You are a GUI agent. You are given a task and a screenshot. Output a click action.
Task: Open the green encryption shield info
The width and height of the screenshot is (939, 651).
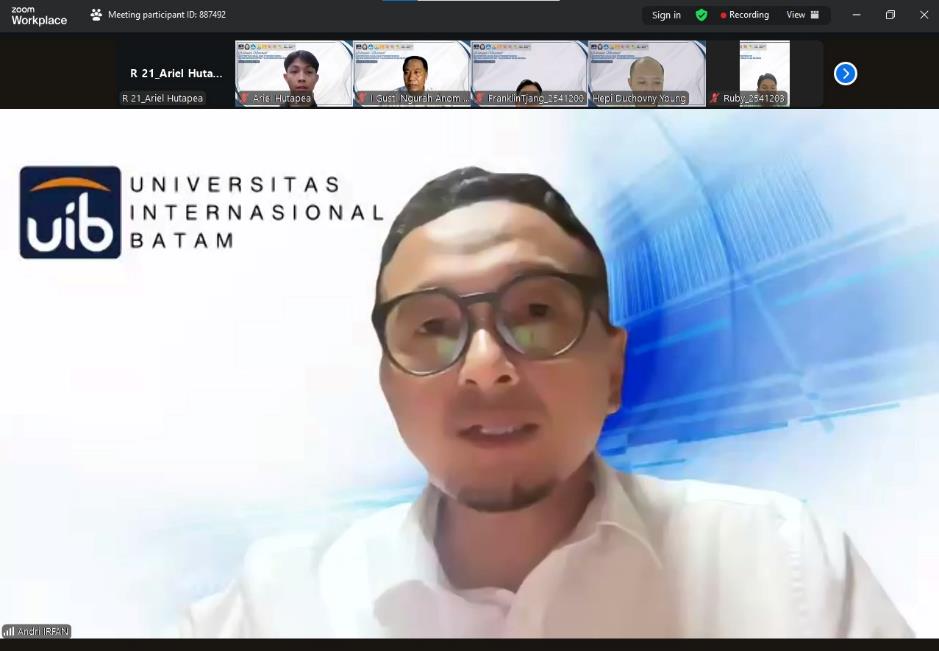701,15
